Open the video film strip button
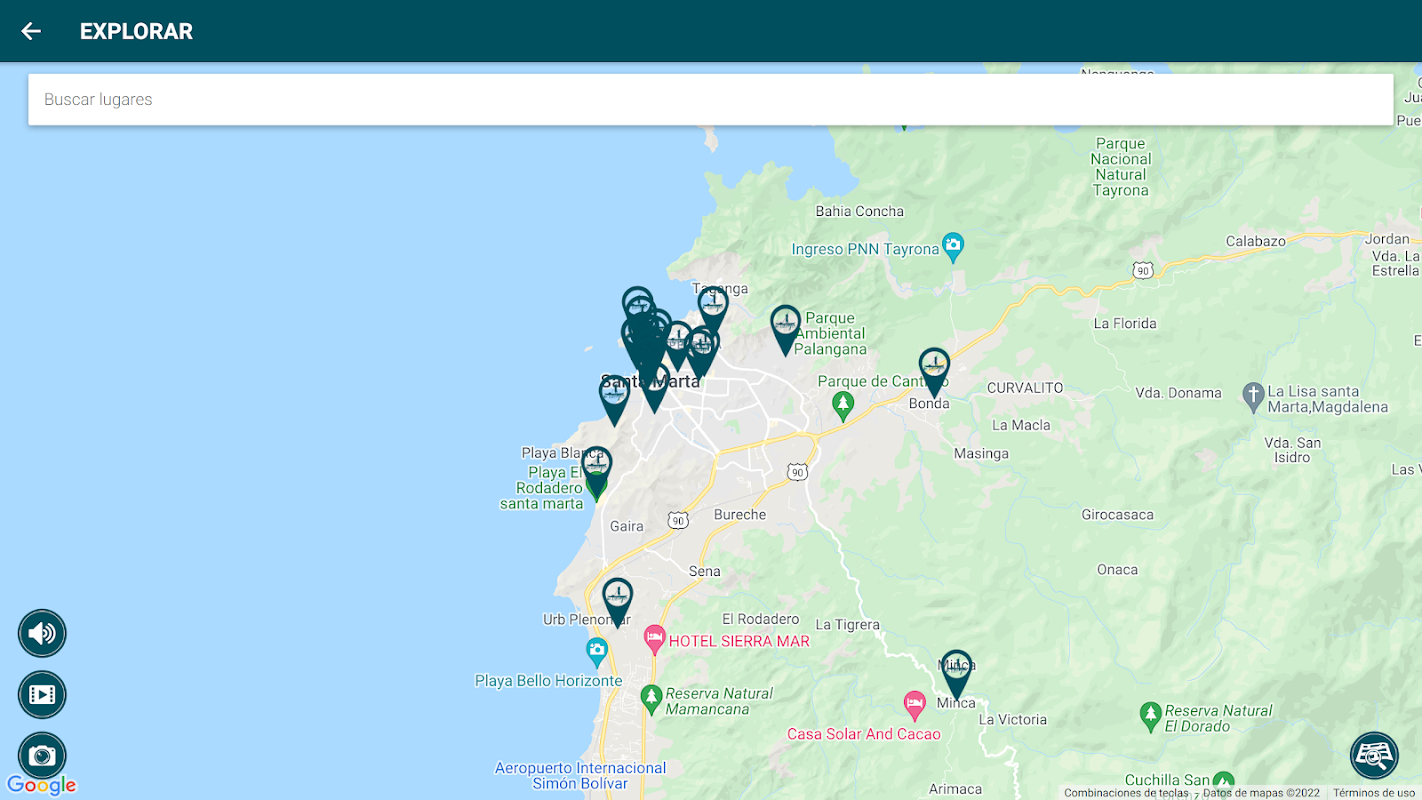Image resolution: width=1422 pixels, height=800 pixels. coord(42,695)
